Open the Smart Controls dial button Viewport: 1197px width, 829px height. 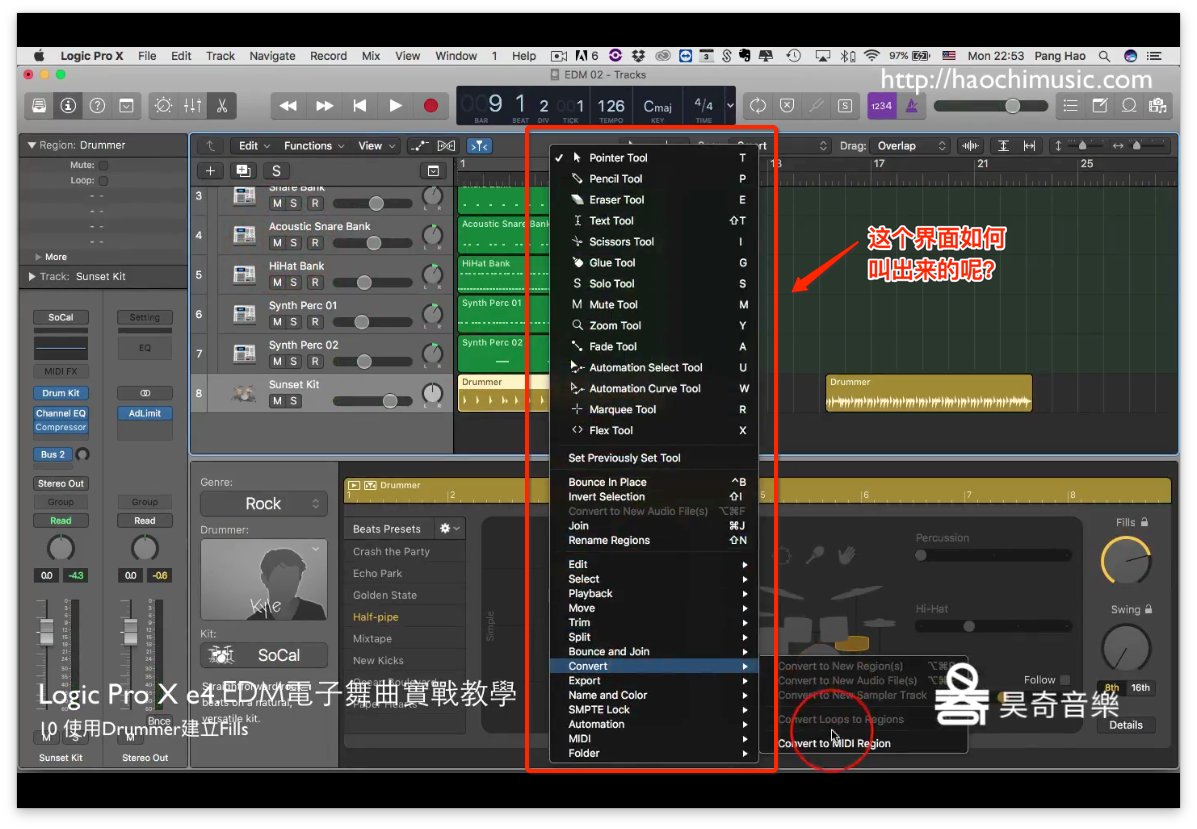pyautogui.click(x=163, y=106)
